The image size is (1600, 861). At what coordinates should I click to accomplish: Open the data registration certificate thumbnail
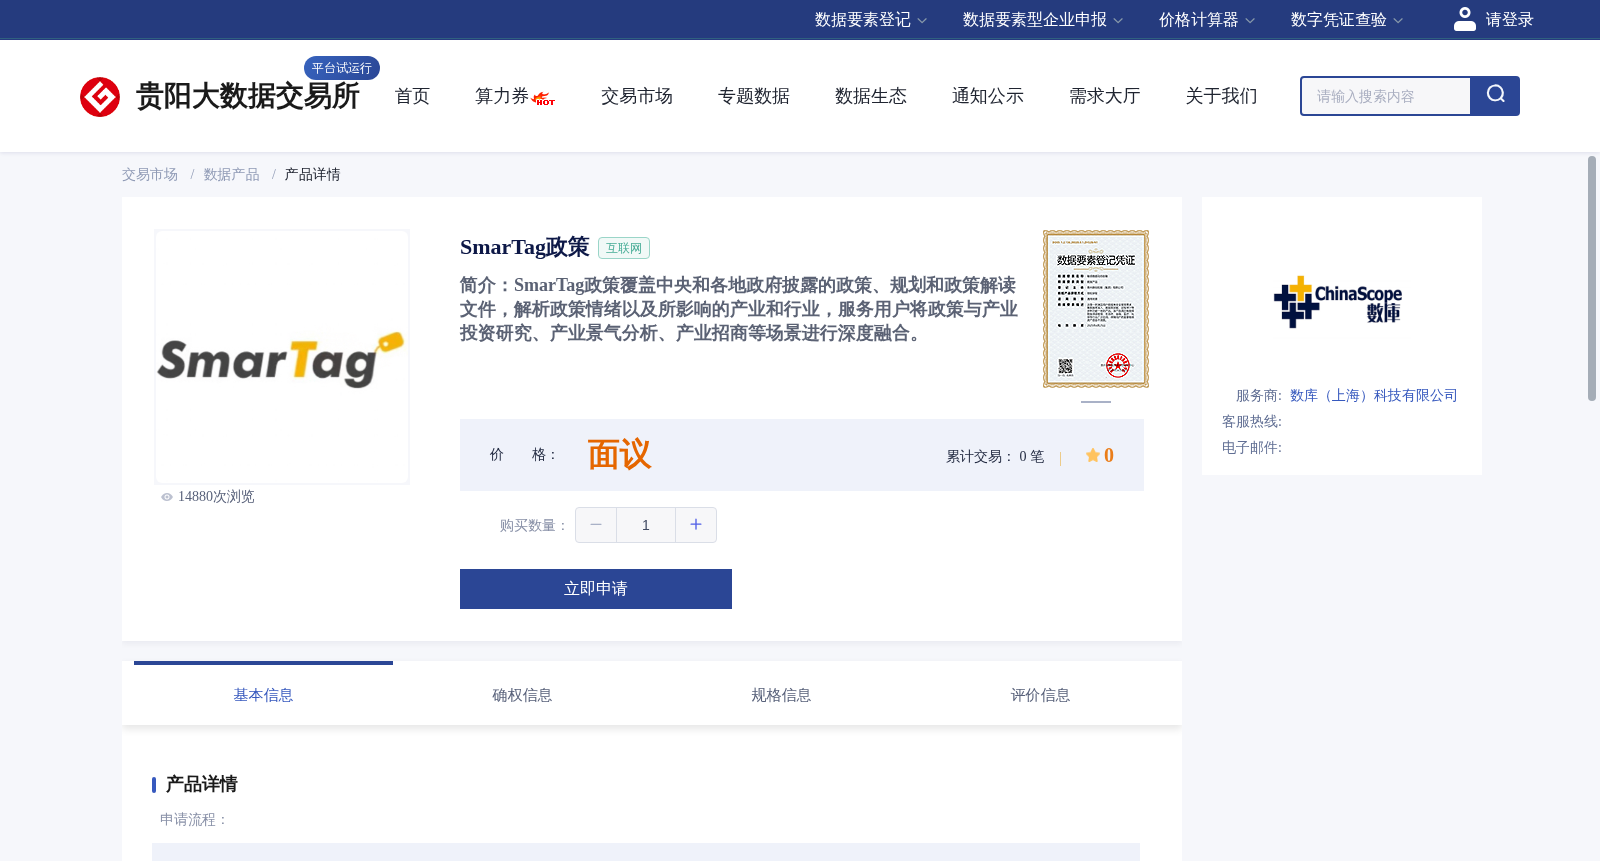pyautogui.click(x=1096, y=309)
